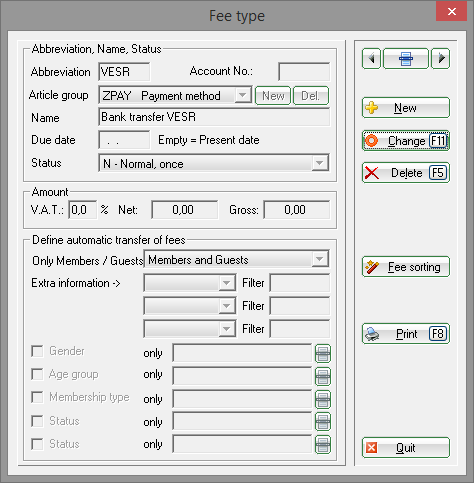The height and width of the screenshot is (483, 474).
Task: Click the Name text field
Action: click(214, 117)
